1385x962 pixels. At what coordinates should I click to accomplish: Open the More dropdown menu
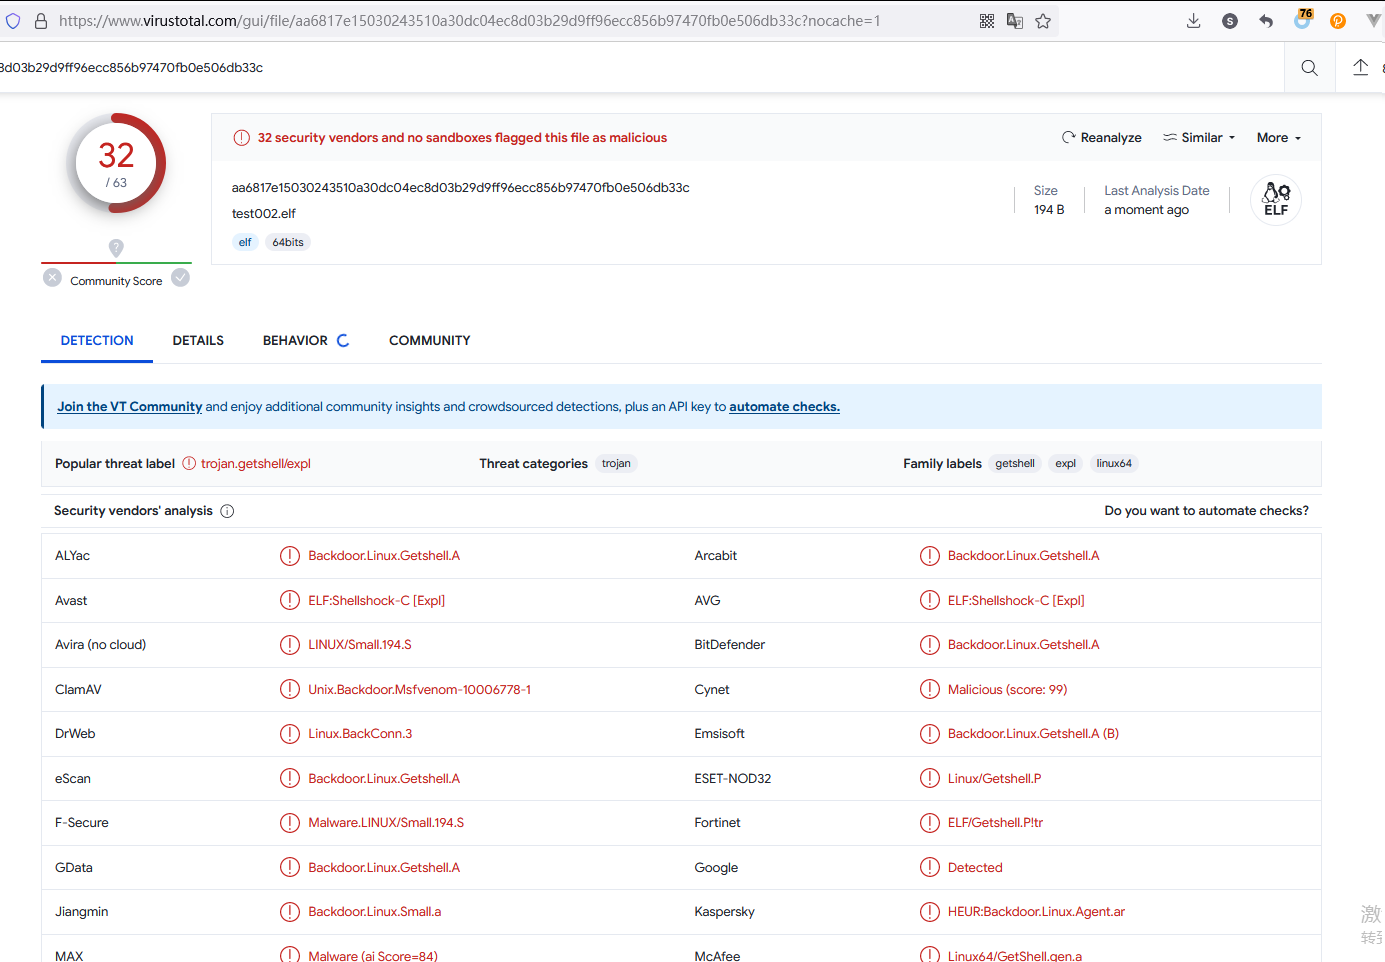click(x=1278, y=138)
